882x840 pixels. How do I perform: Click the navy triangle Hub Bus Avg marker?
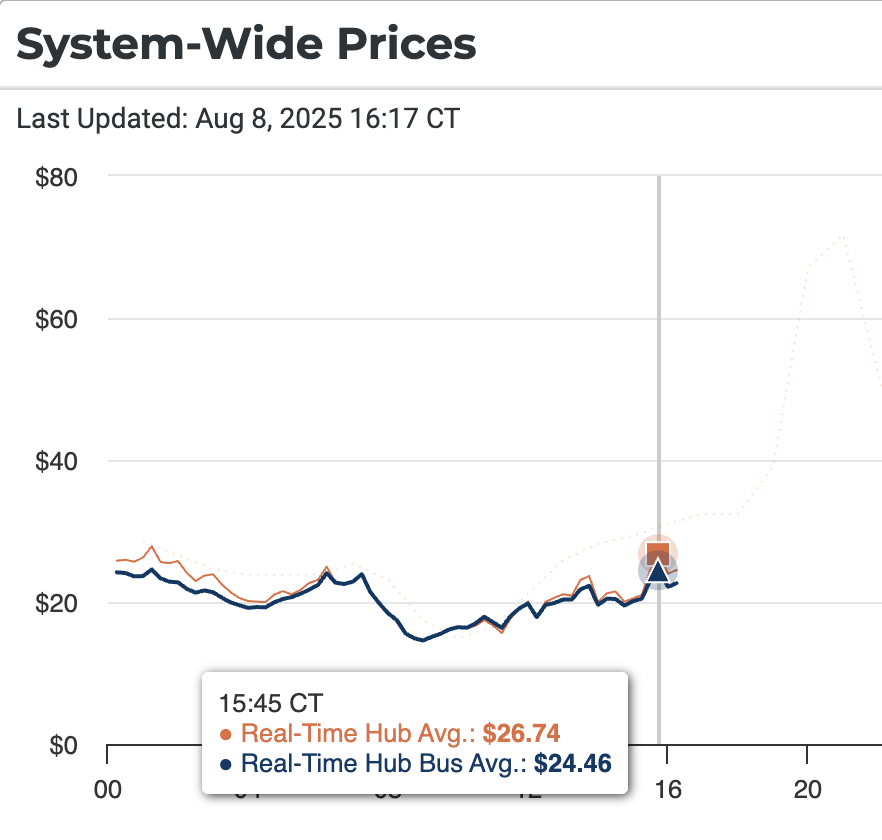[657, 571]
